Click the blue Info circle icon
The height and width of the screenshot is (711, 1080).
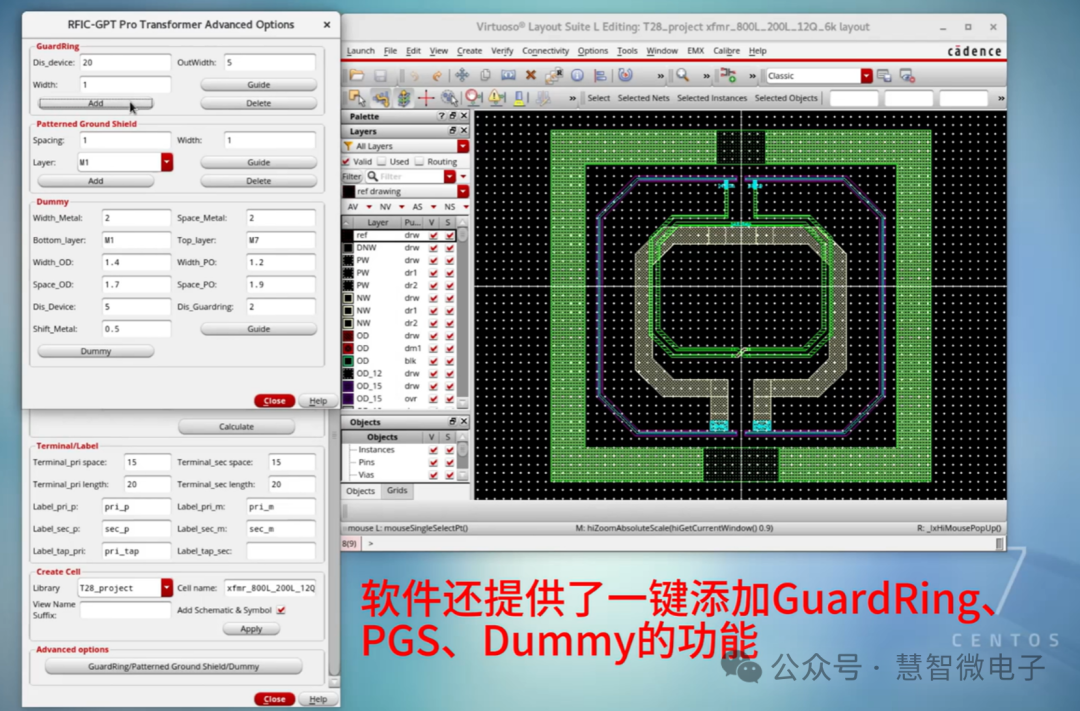[x=577, y=75]
